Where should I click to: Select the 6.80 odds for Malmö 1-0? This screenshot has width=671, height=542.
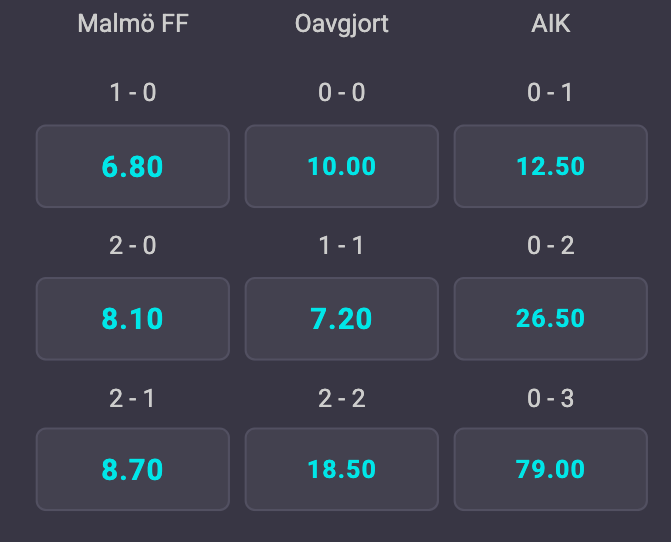coord(133,166)
